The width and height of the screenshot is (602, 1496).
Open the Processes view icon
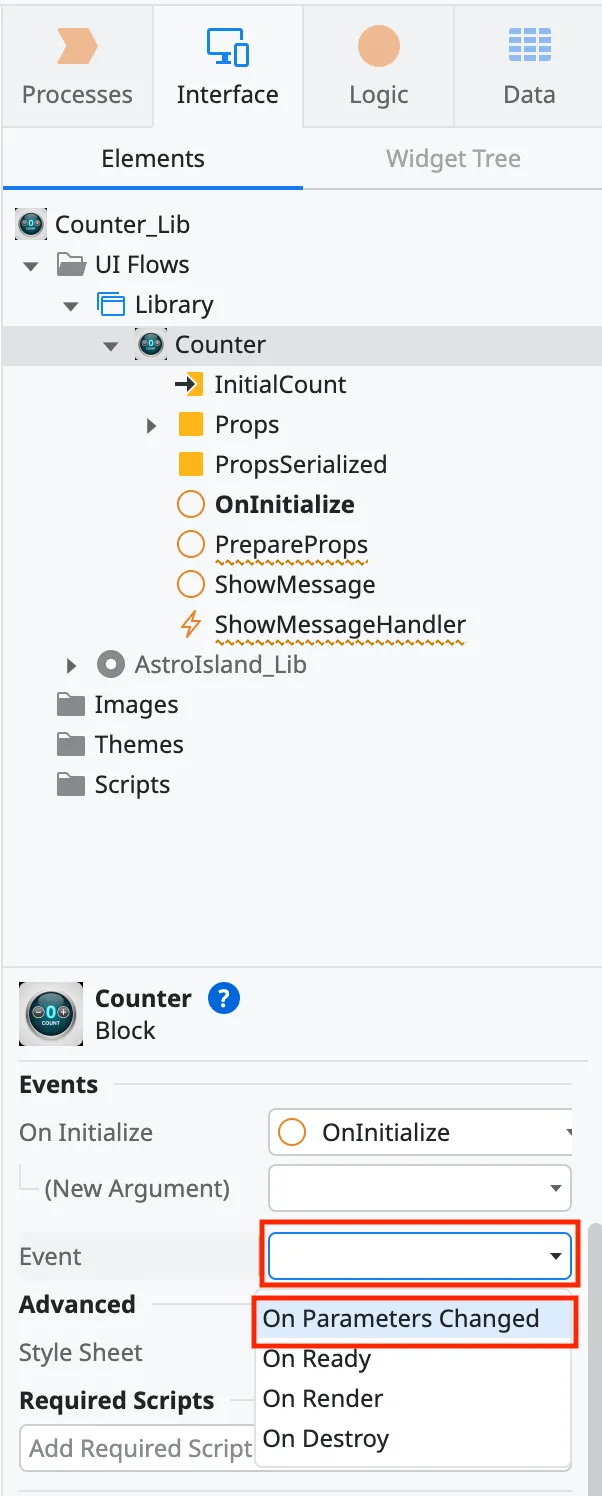(77, 44)
